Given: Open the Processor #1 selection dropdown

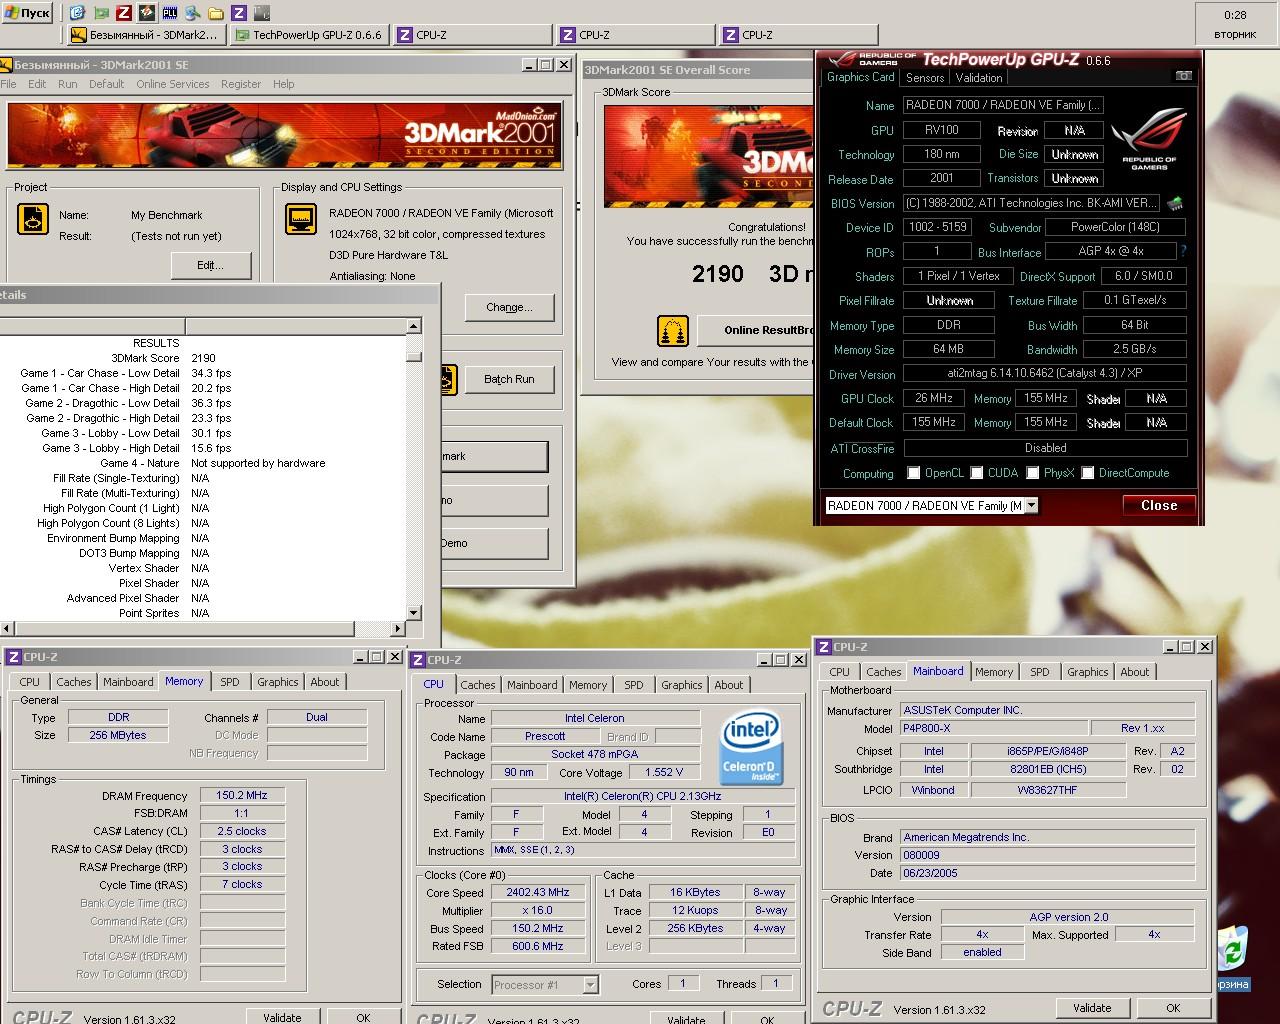Looking at the screenshot, I should 590,985.
